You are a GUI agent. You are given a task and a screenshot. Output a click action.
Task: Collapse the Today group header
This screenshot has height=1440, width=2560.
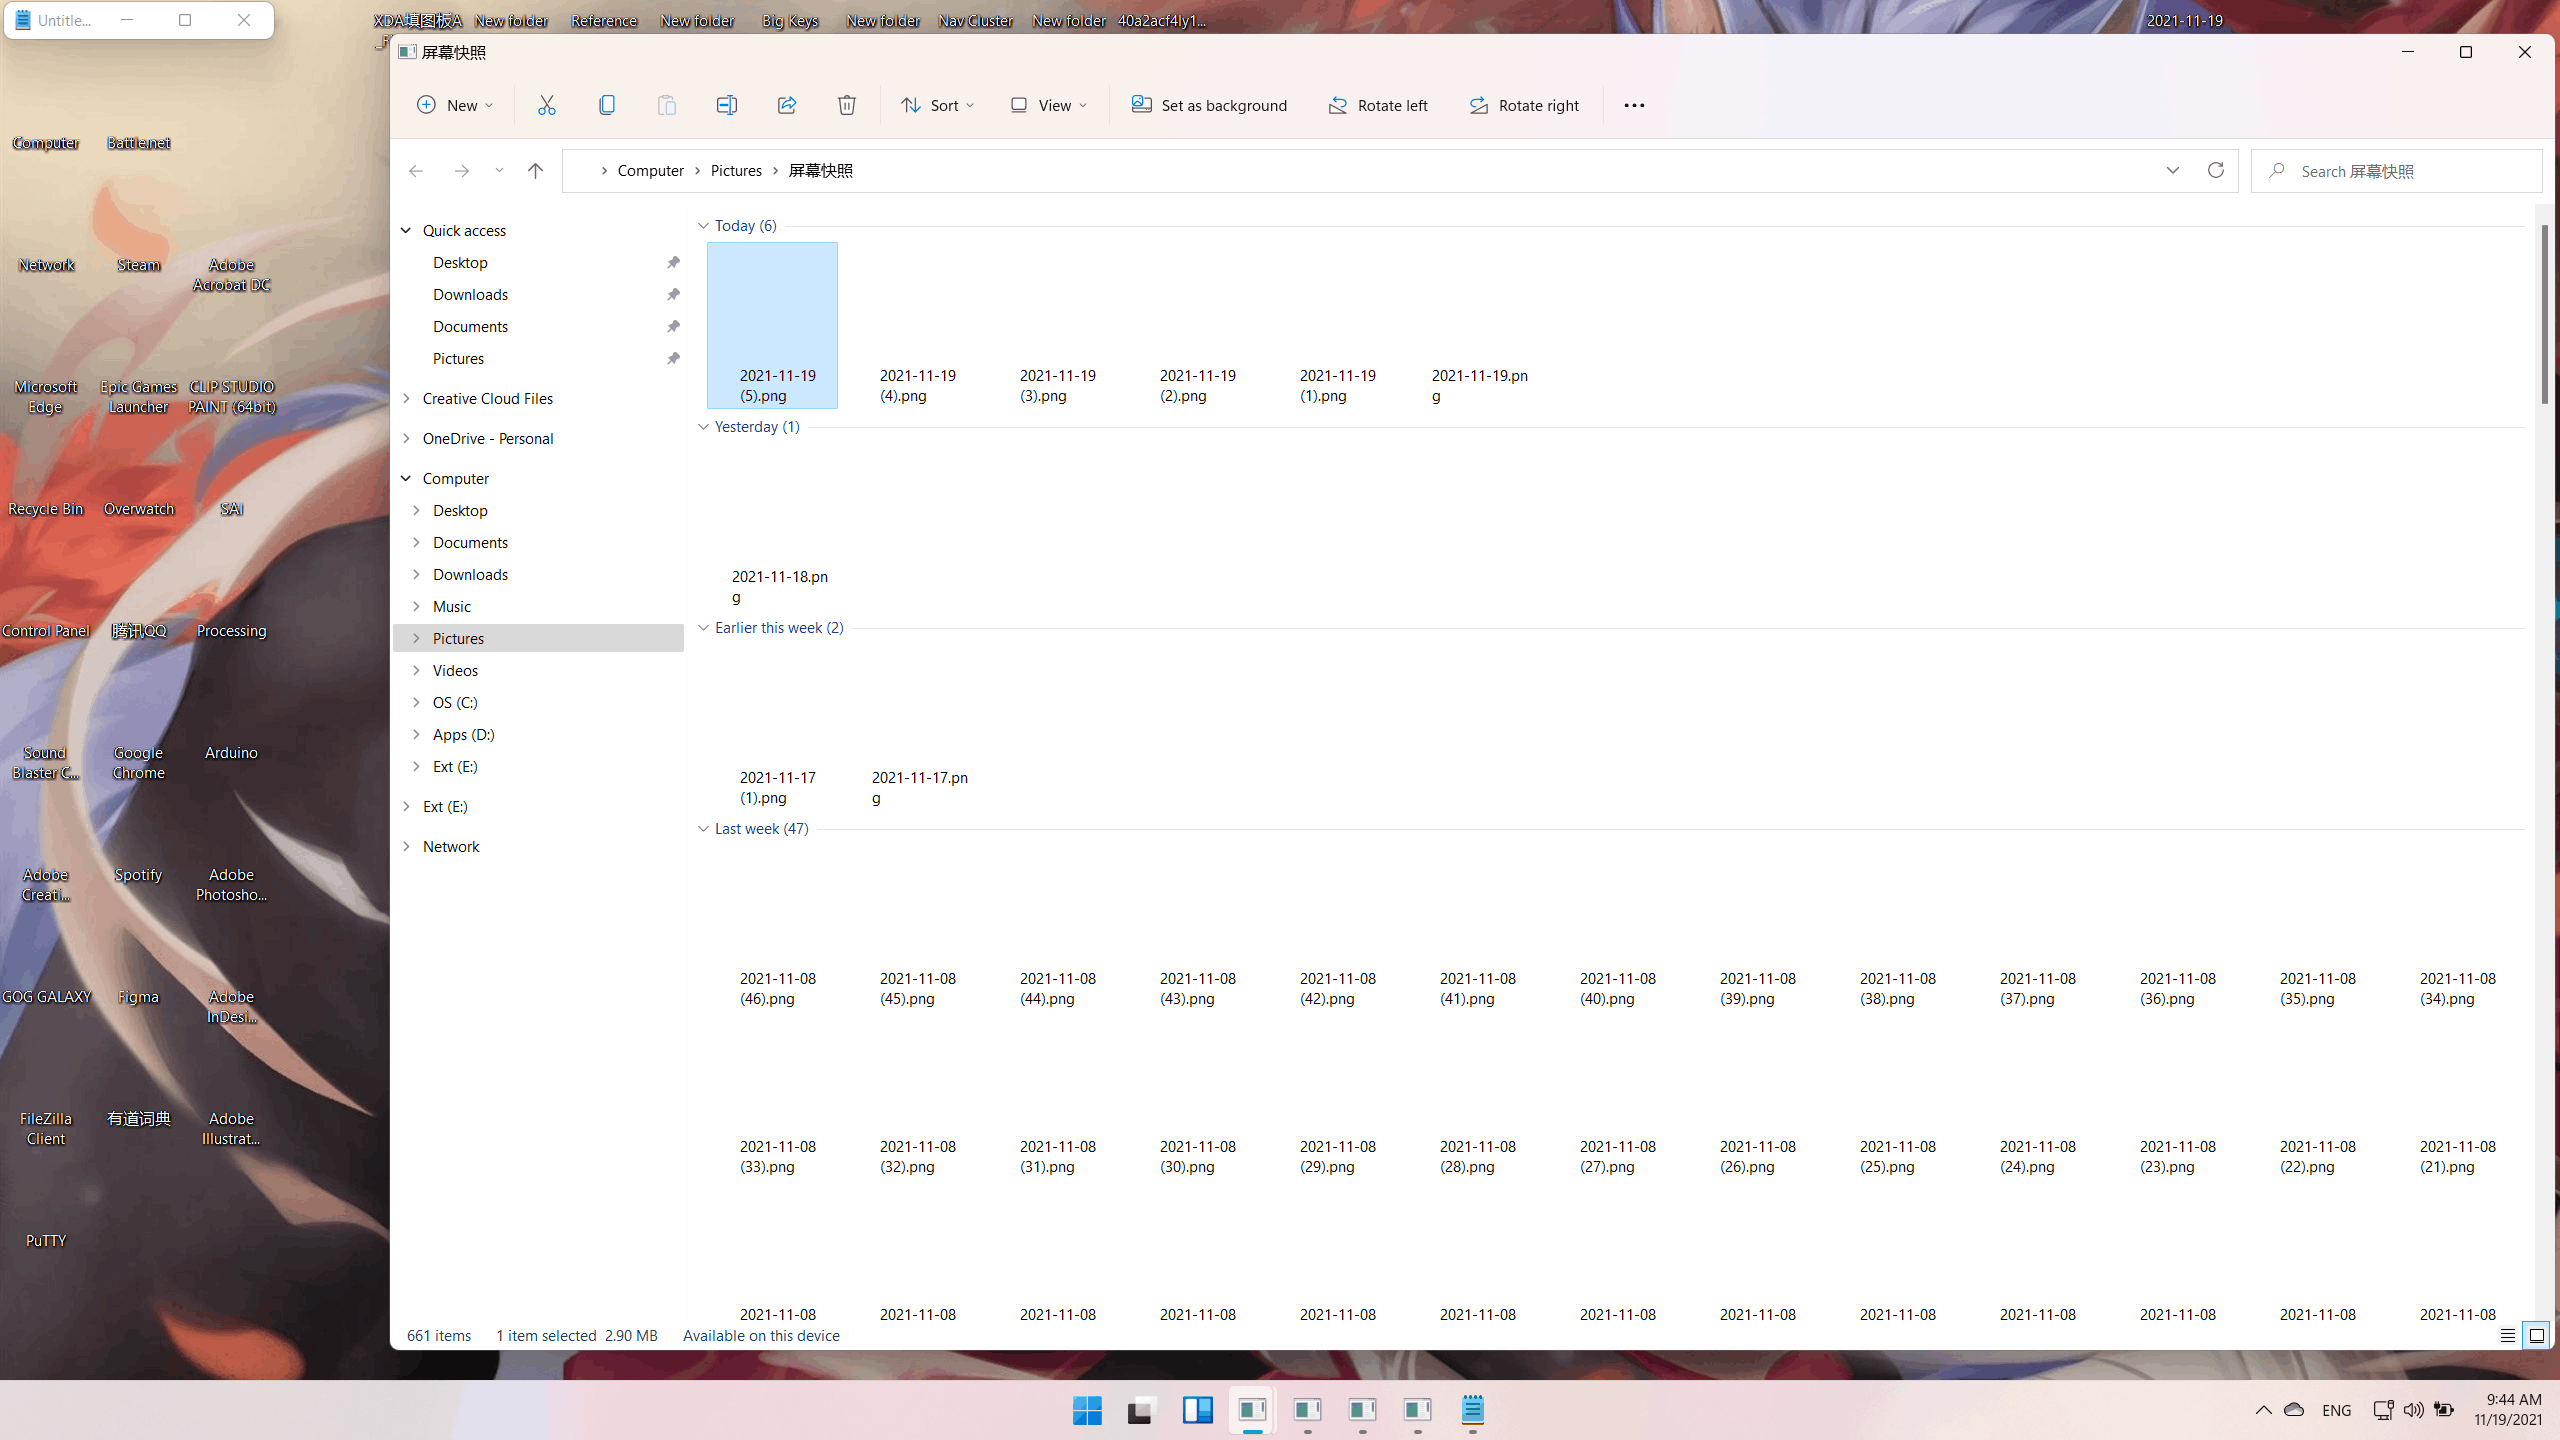pos(703,226)
